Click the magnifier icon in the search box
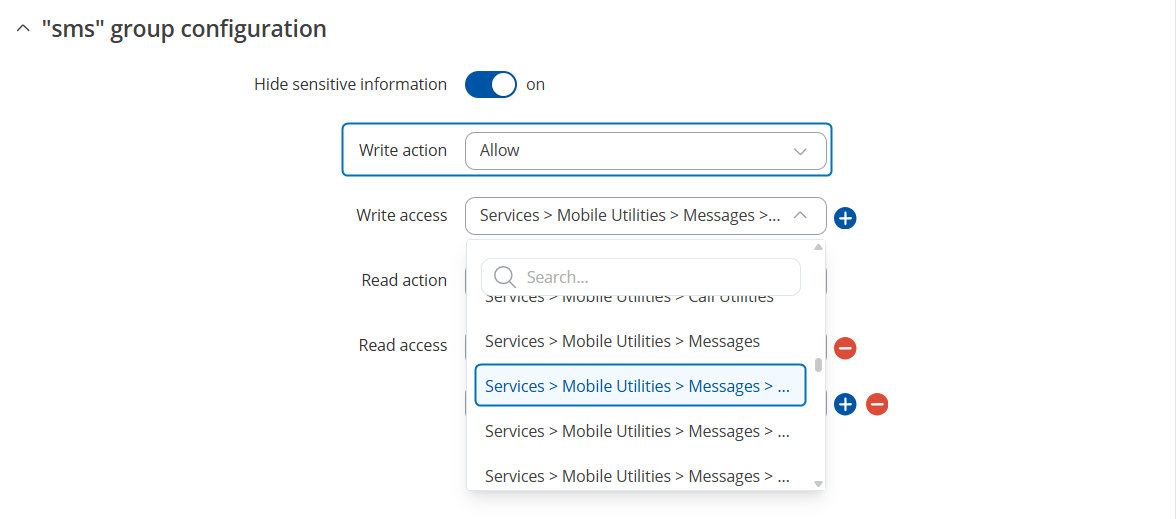 [x=506, y=278]
